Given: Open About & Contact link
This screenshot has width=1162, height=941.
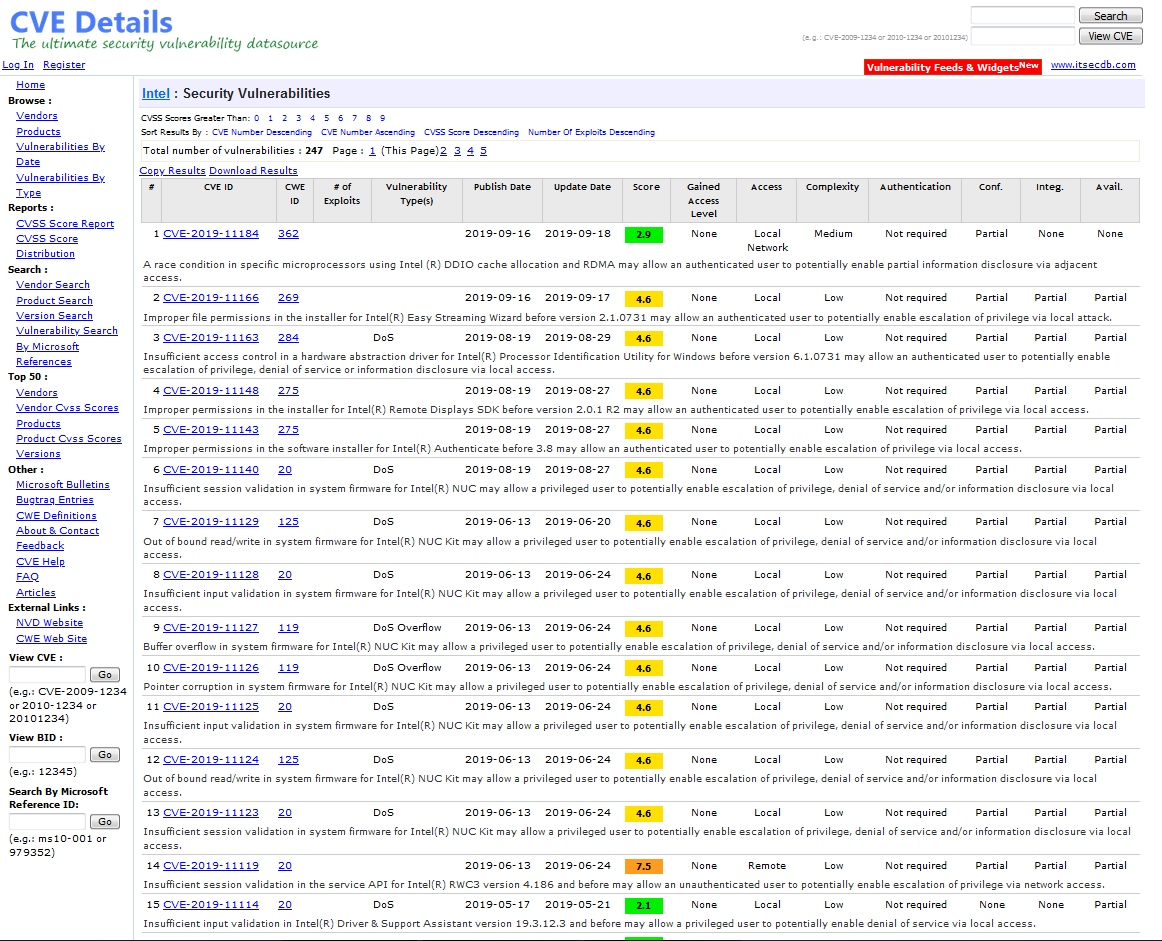Looking at the screenshot, I should point(58,531).
